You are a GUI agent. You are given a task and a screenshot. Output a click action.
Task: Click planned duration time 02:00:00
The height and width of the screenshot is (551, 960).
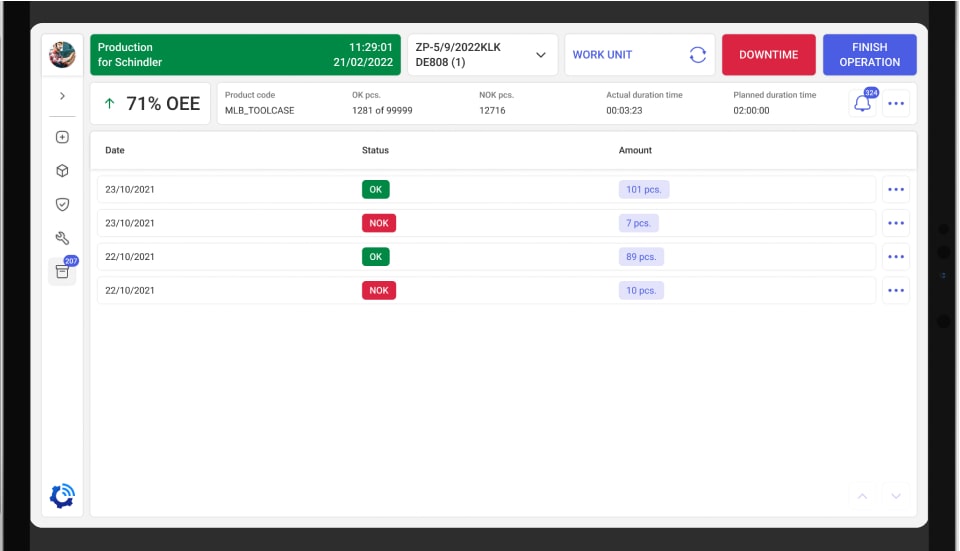pyautogui.click(x=751, y=110)
